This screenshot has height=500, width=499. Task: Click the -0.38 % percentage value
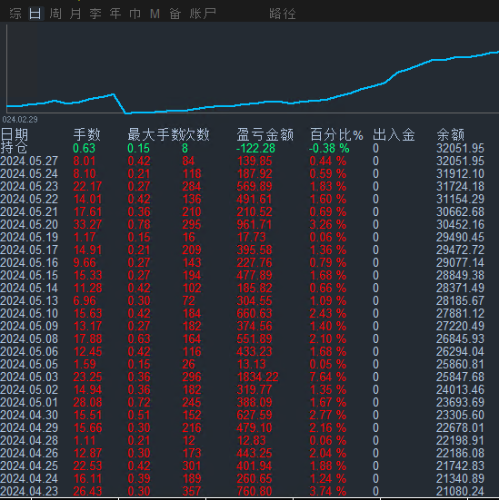329,148
